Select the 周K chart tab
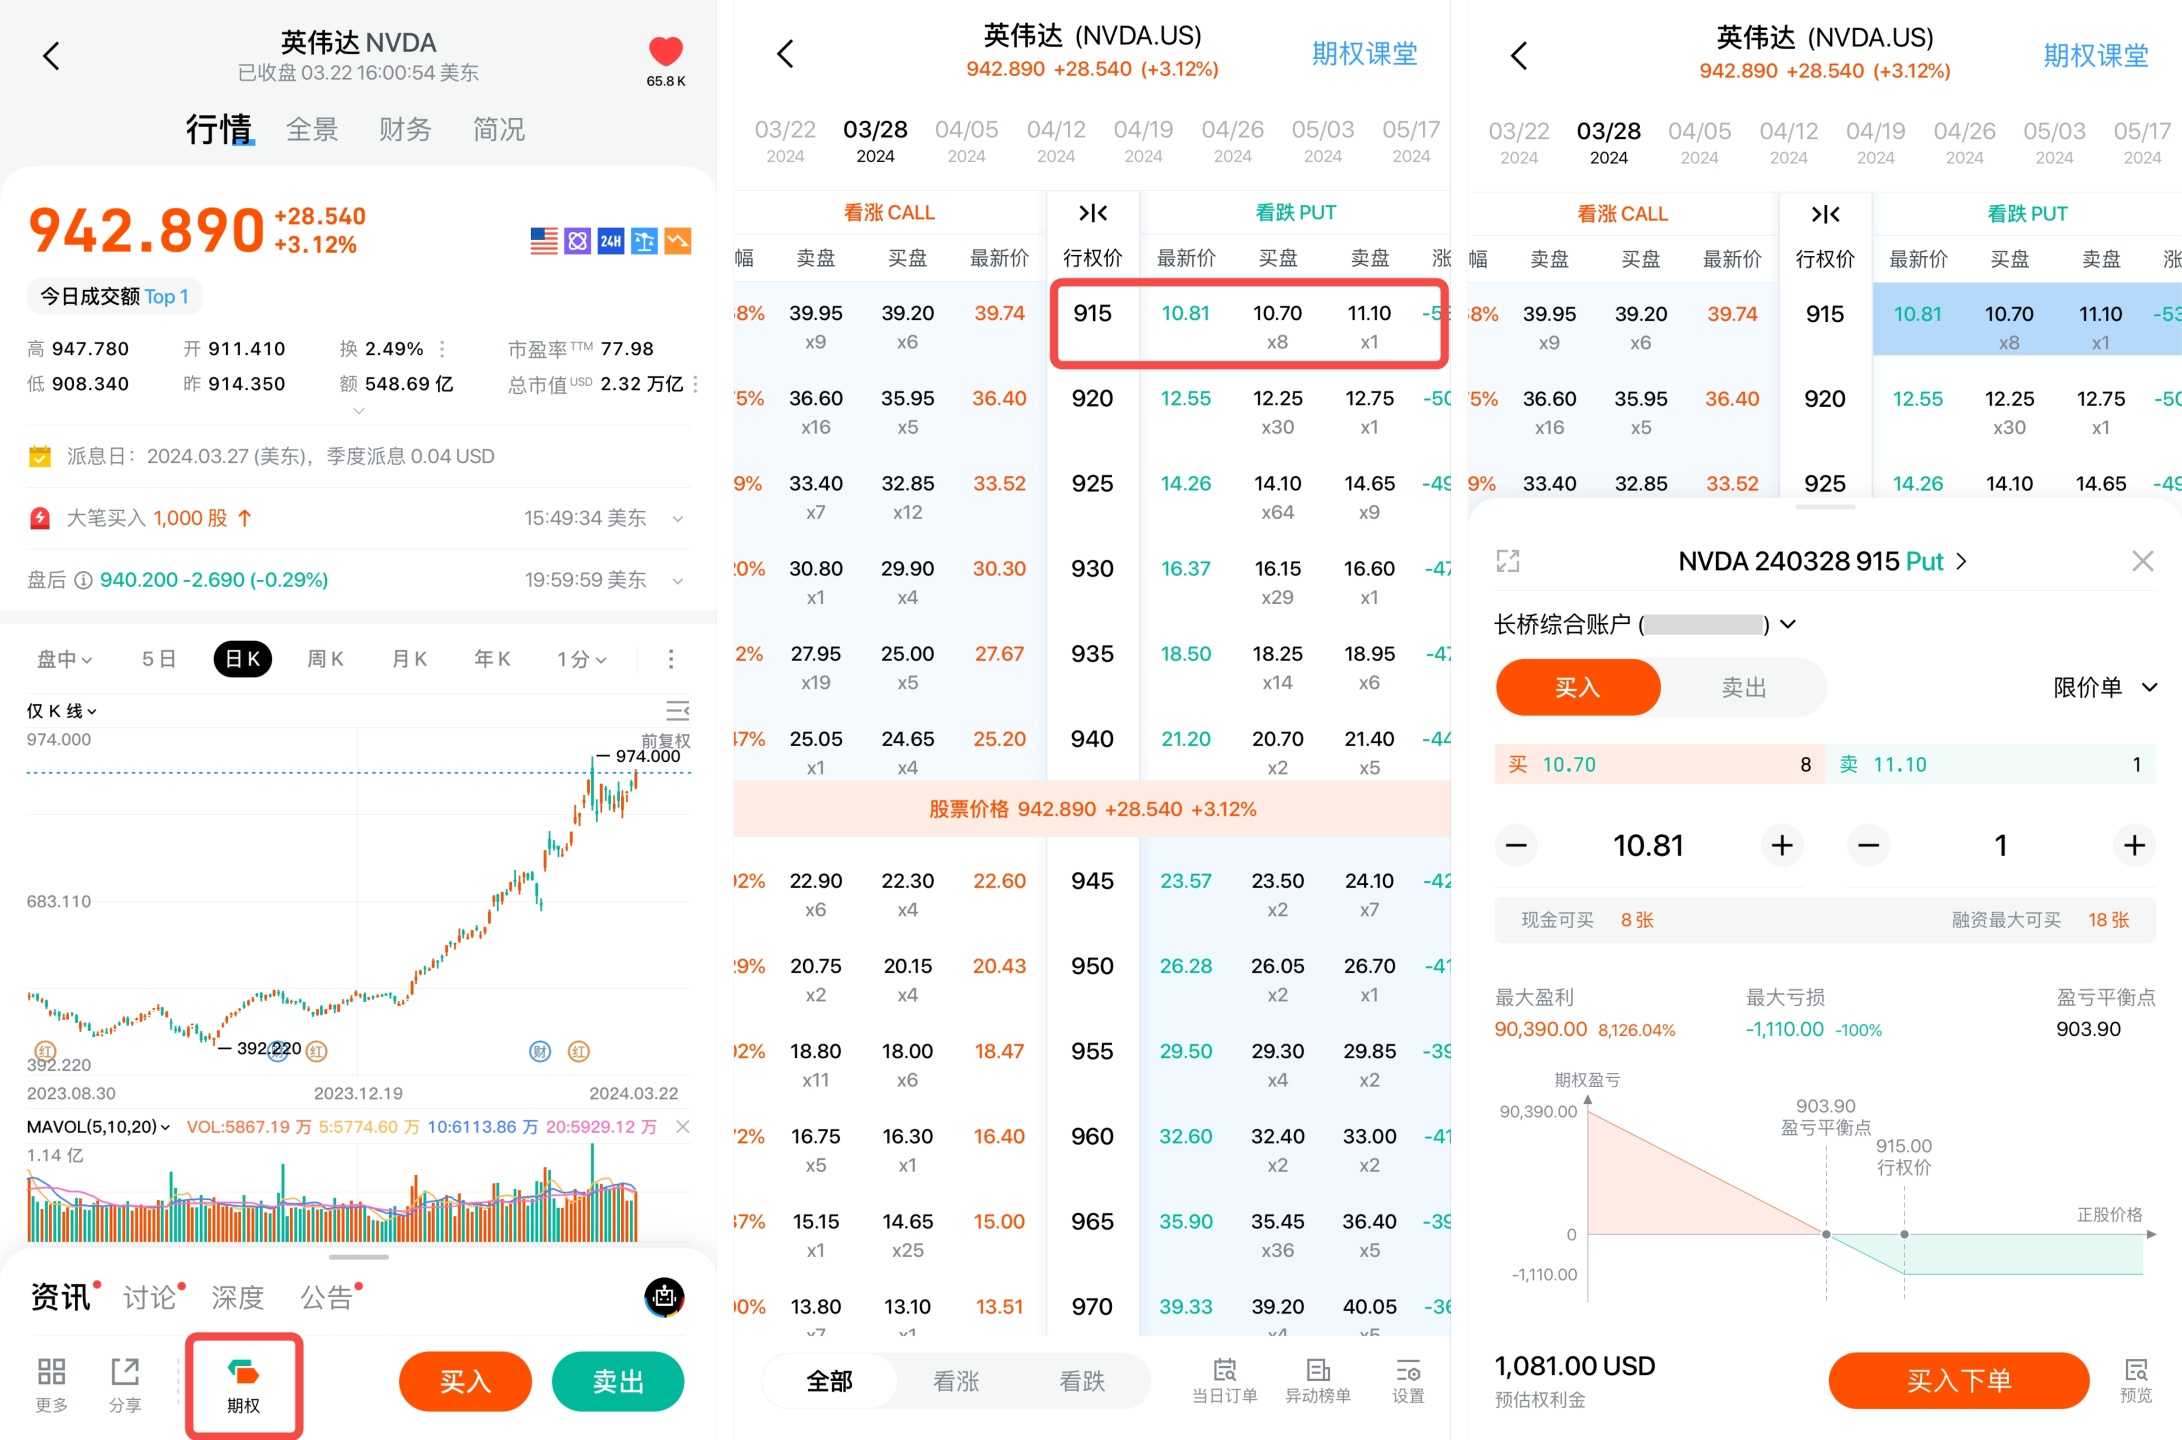The width and height of the screenshot is (2182, 1440). [x=325, y=659]
